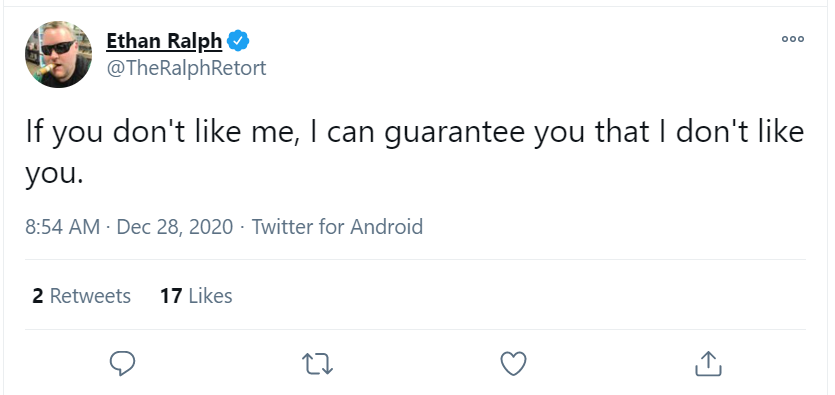The width and height of the screenshot is (835, 395).
Task: Retweet this post with the arrows icon
Action: (x=317, y=365)
